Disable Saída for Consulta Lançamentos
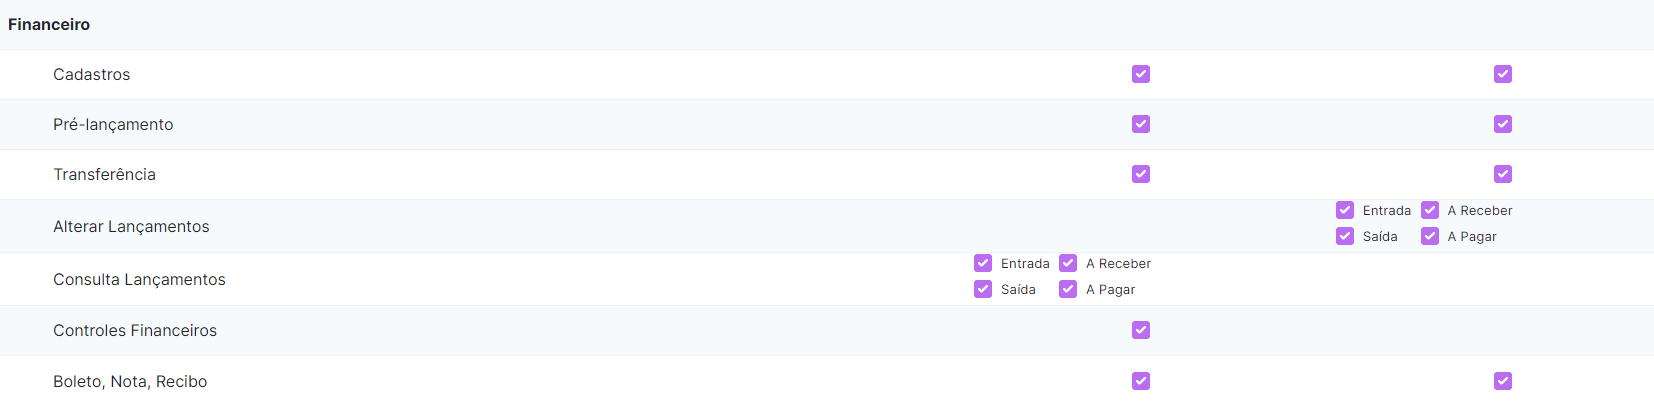Screen dimensions: 1654x401 point(983,289)
